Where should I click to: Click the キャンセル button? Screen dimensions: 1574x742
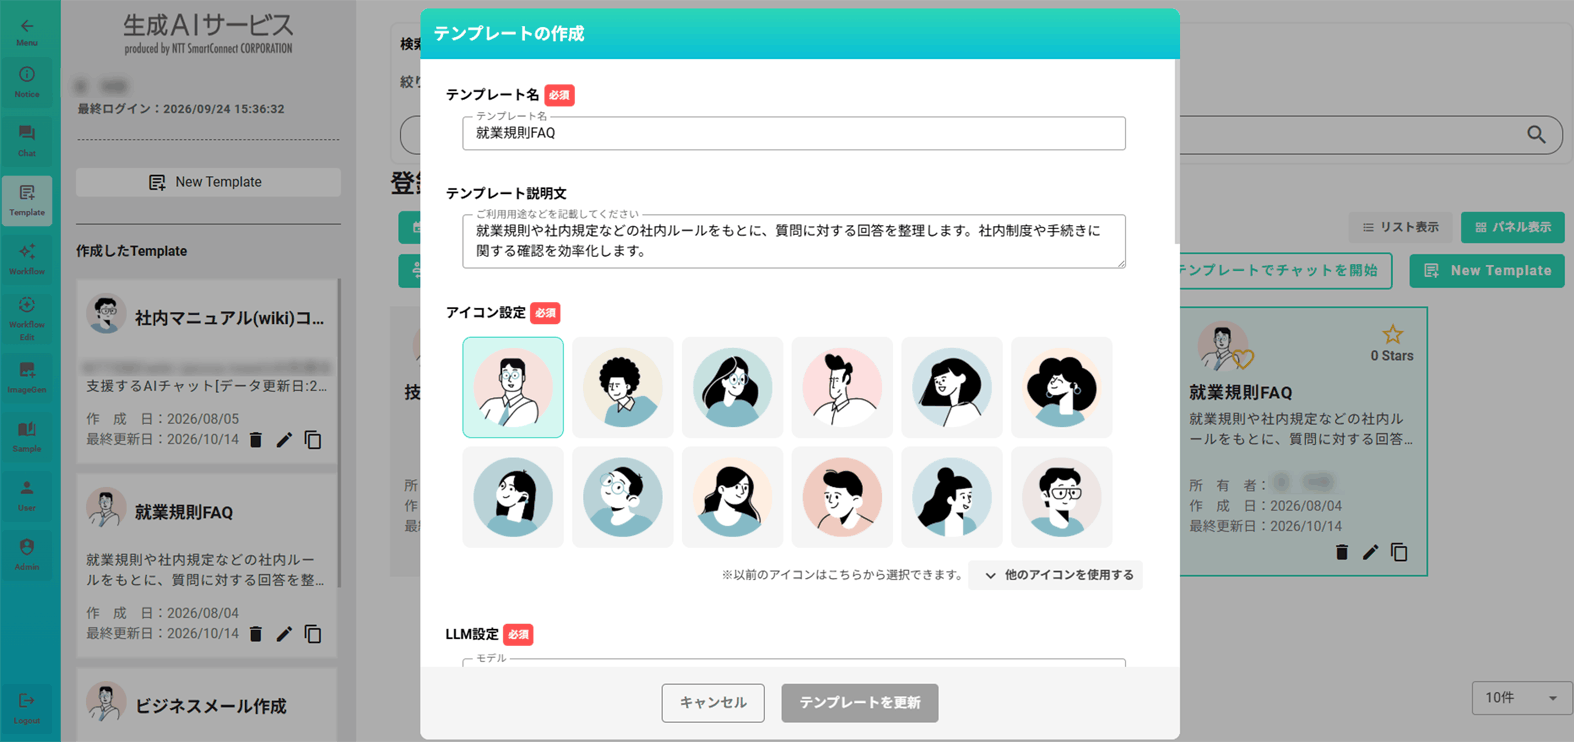pos(713,703)
